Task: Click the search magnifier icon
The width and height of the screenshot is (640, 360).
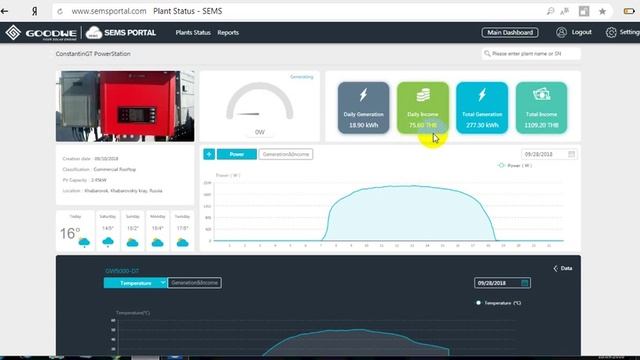Action: pyautogui.click(x=487, y=53)
